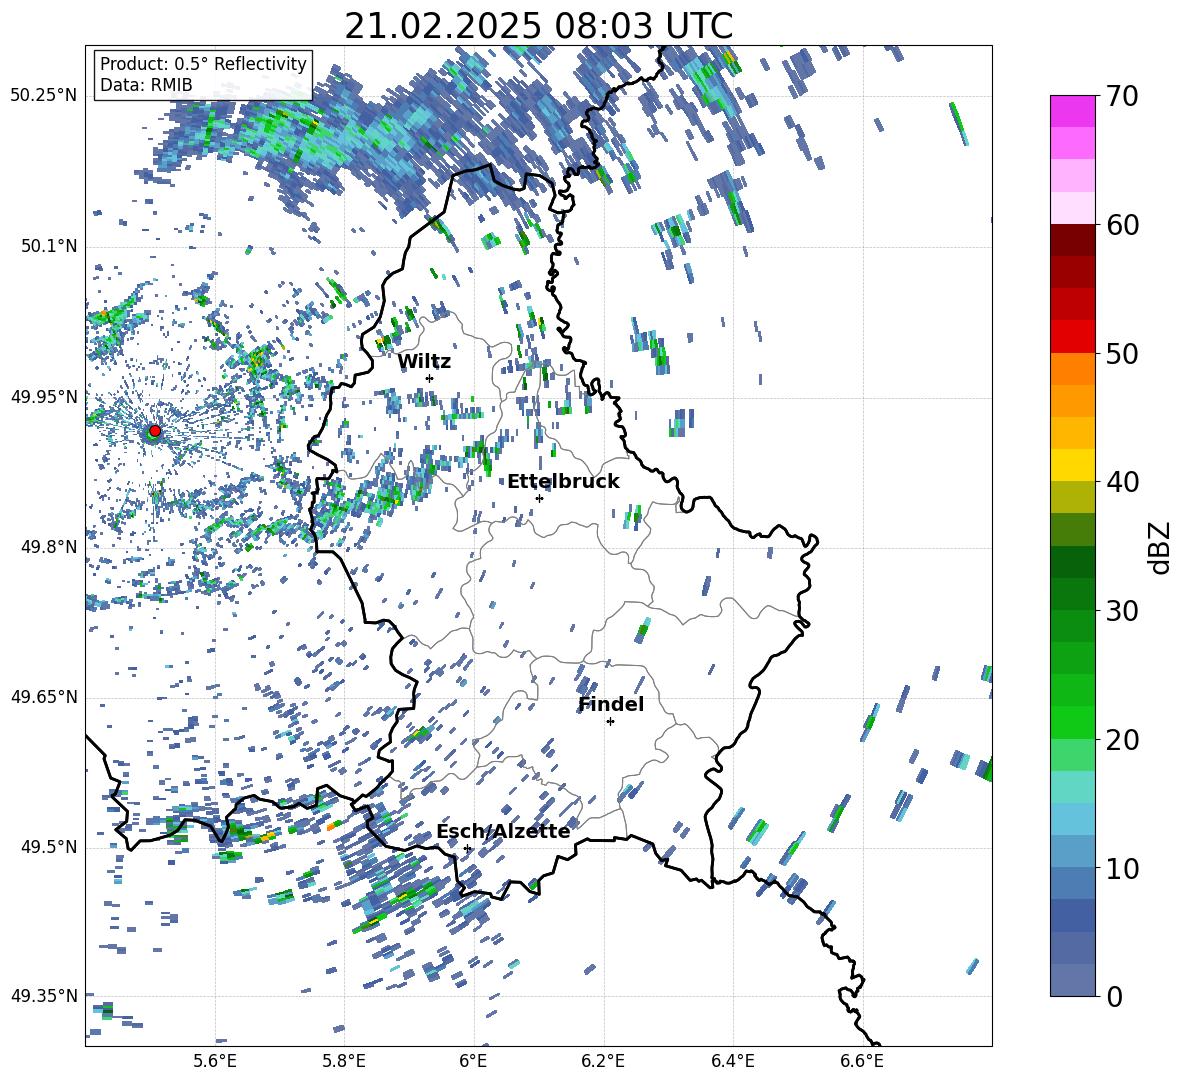Viewport: 1184px width, 1081px height.
Task: Click the Findel city label
Action: (611, 704)
